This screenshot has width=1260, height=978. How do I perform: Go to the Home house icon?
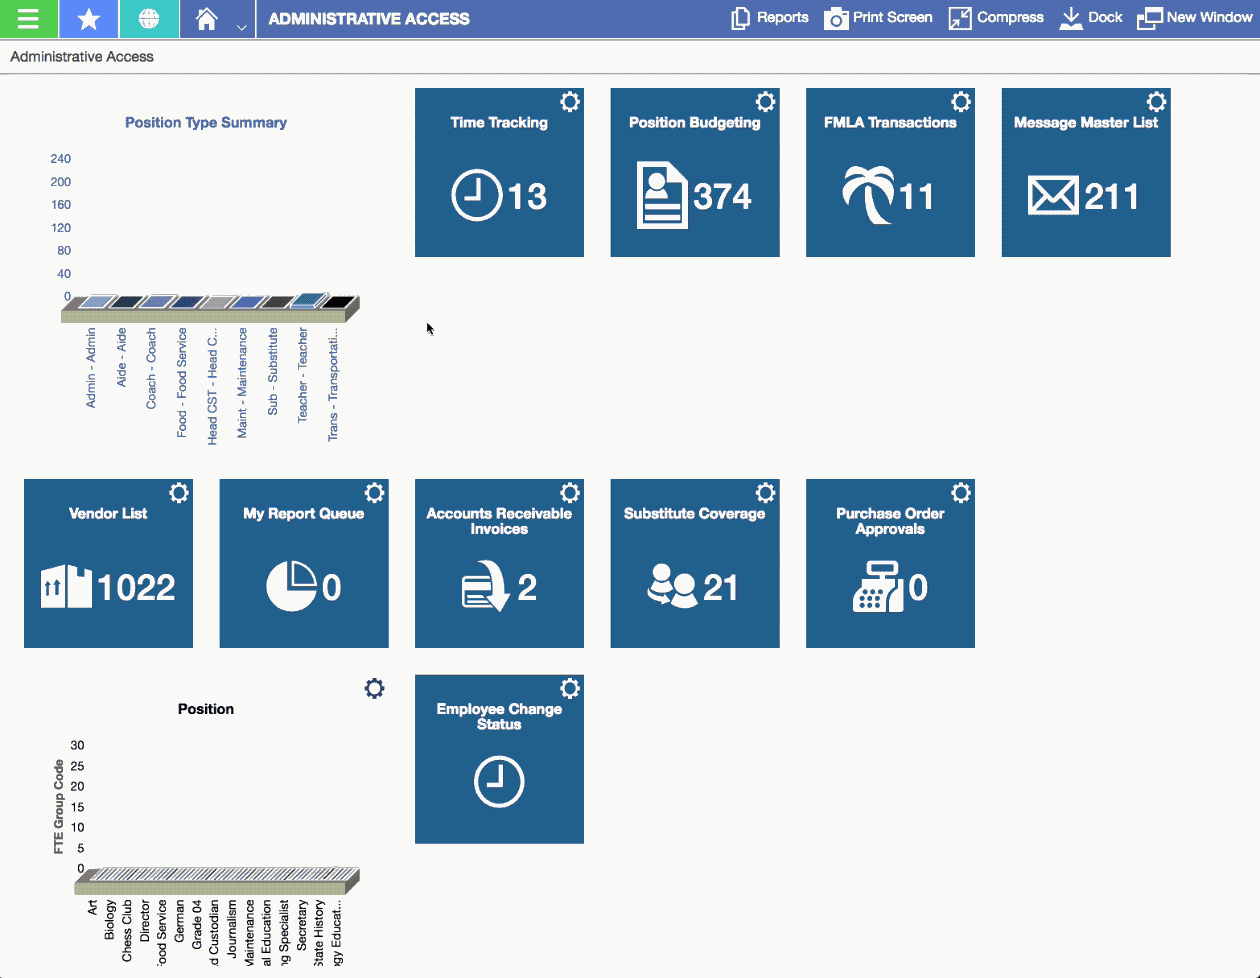tap(207, 19)
